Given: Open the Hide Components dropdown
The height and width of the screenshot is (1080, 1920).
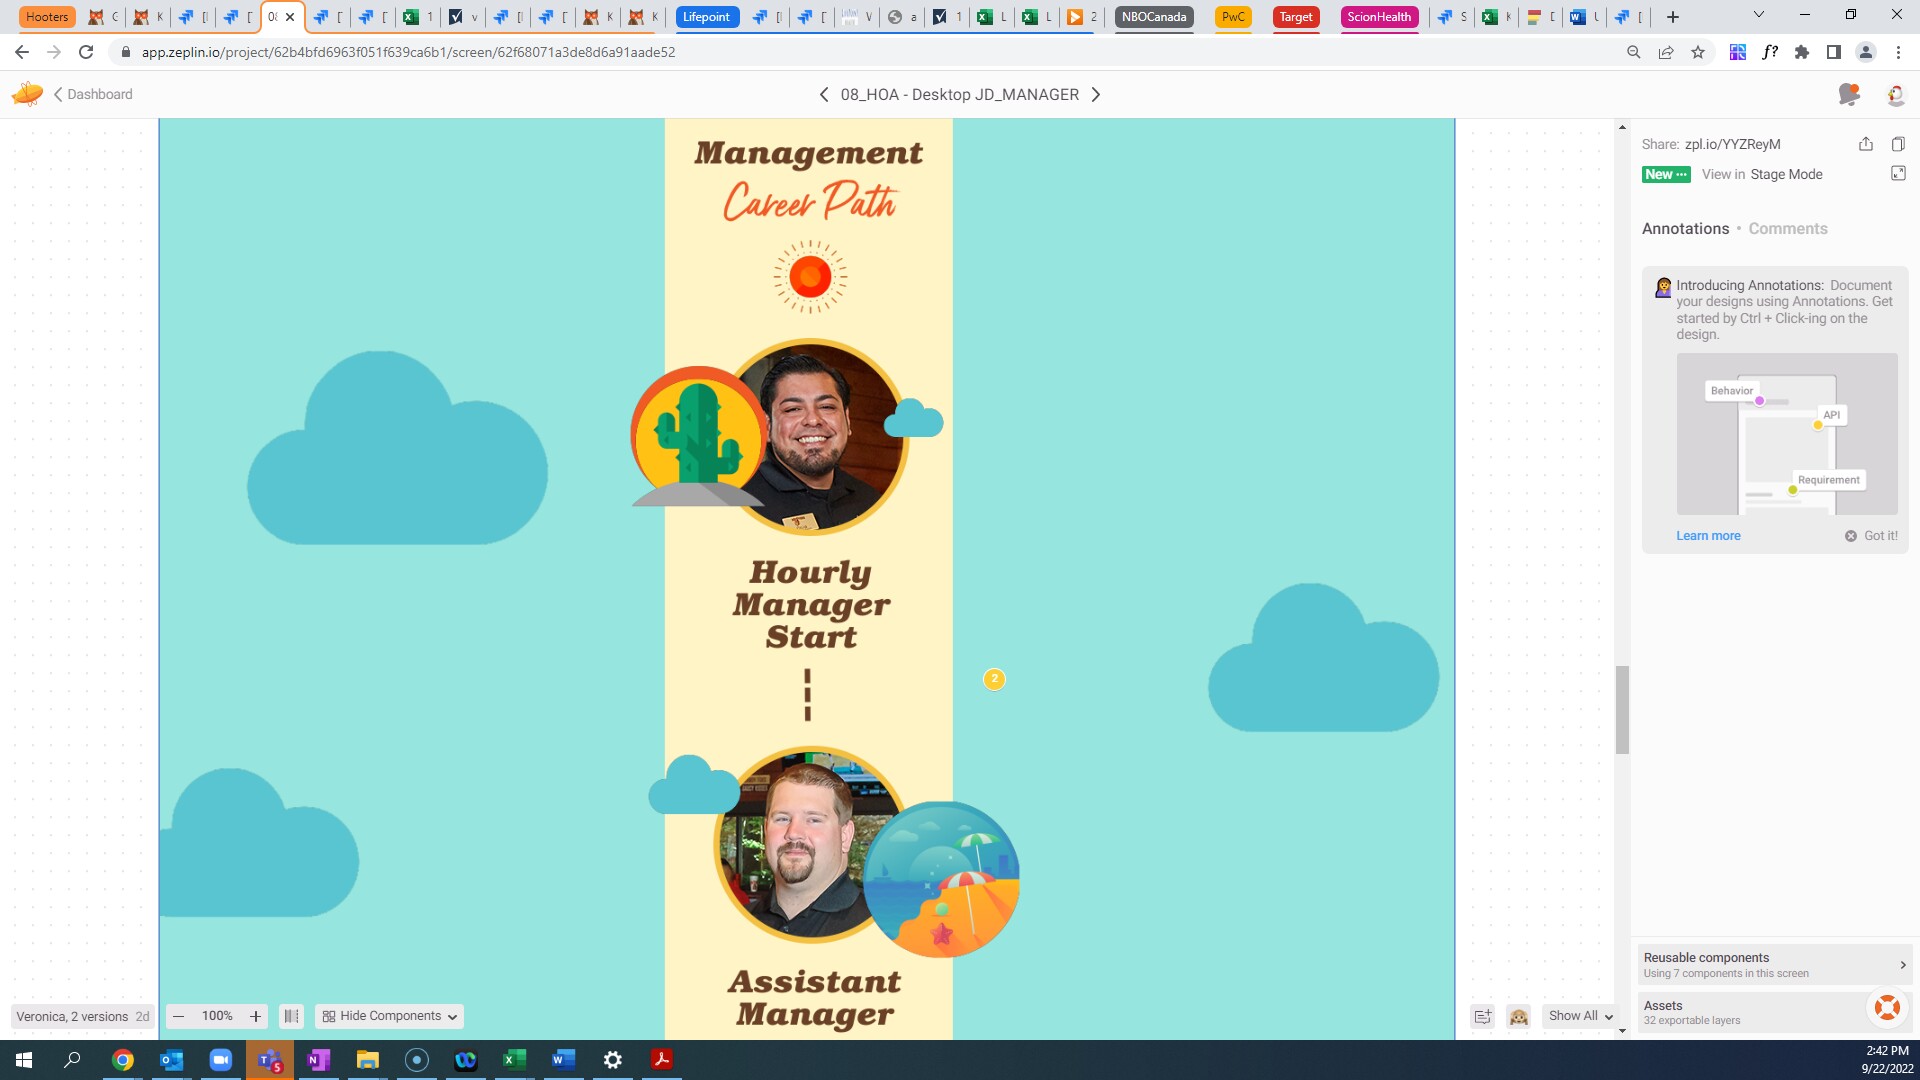Looking at the screenshot, I should tap(389, 1016).
